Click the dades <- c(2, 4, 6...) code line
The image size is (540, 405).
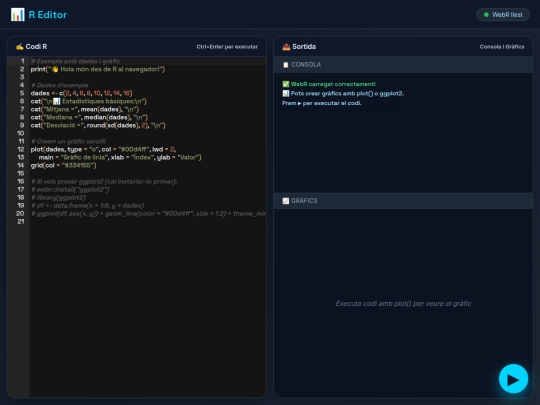coord(81,93)
